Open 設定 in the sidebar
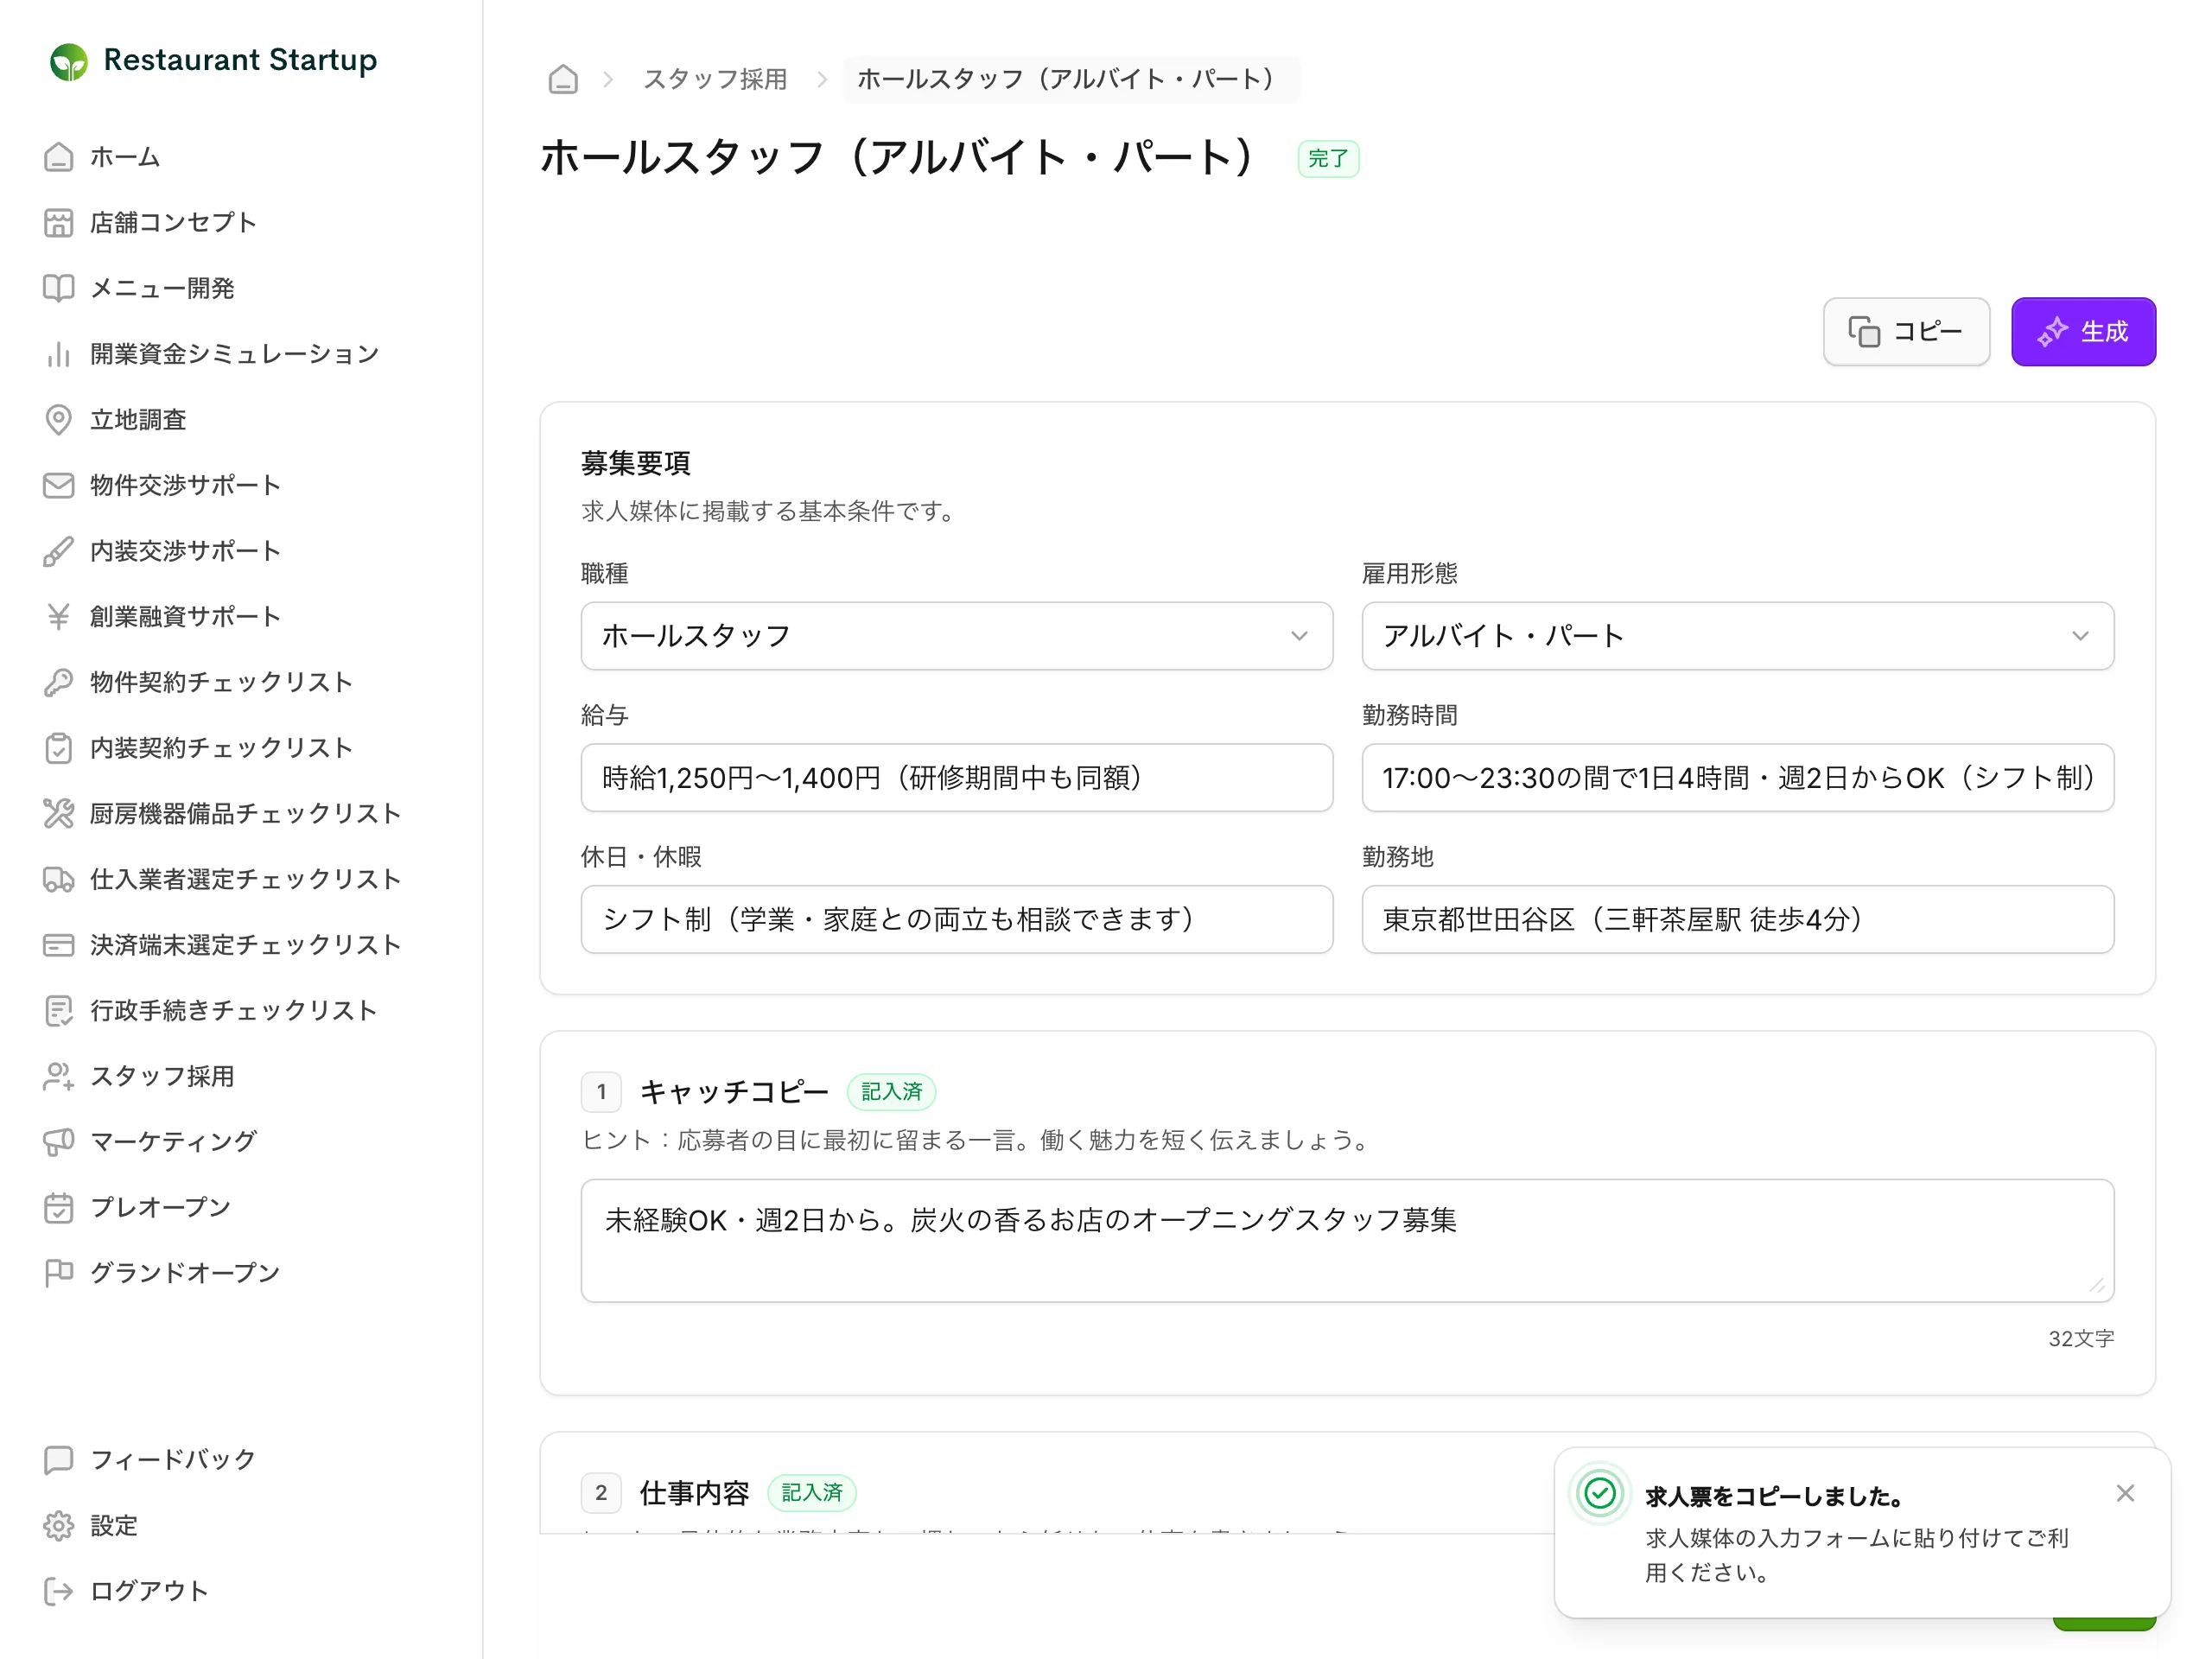This screenshot has height=1659, width=2212. pyautogui.click(x=113, y=1526)
